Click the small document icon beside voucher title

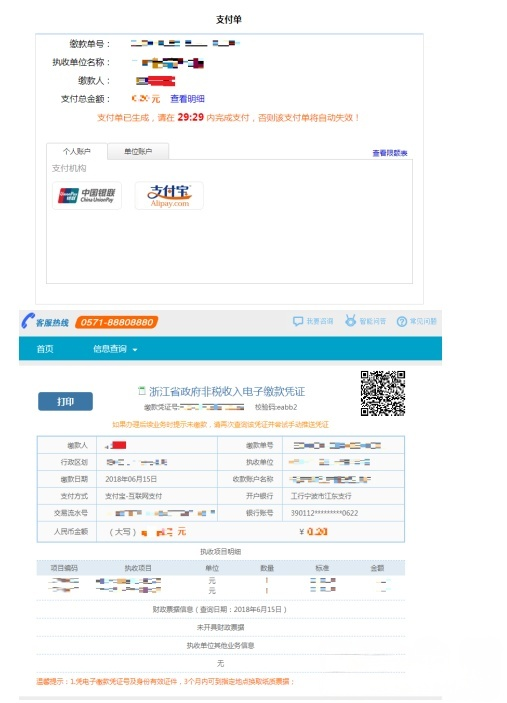[x=142, y=391]
